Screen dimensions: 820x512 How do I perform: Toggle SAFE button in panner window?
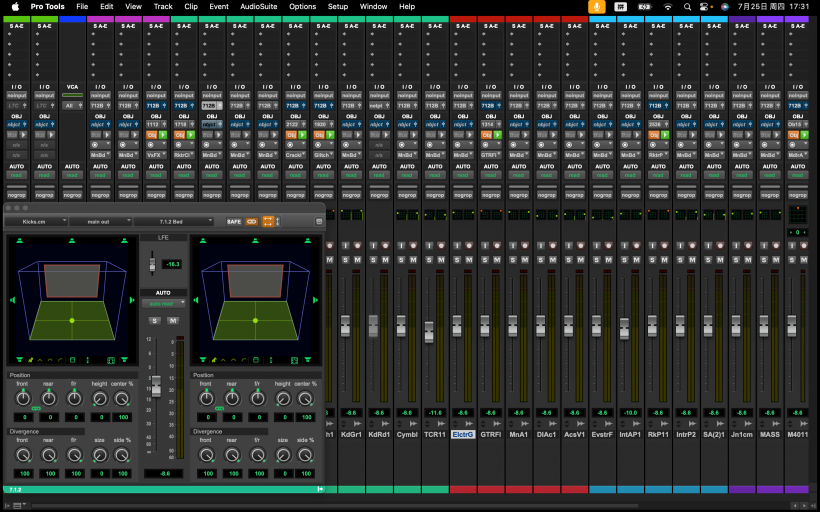234,222
